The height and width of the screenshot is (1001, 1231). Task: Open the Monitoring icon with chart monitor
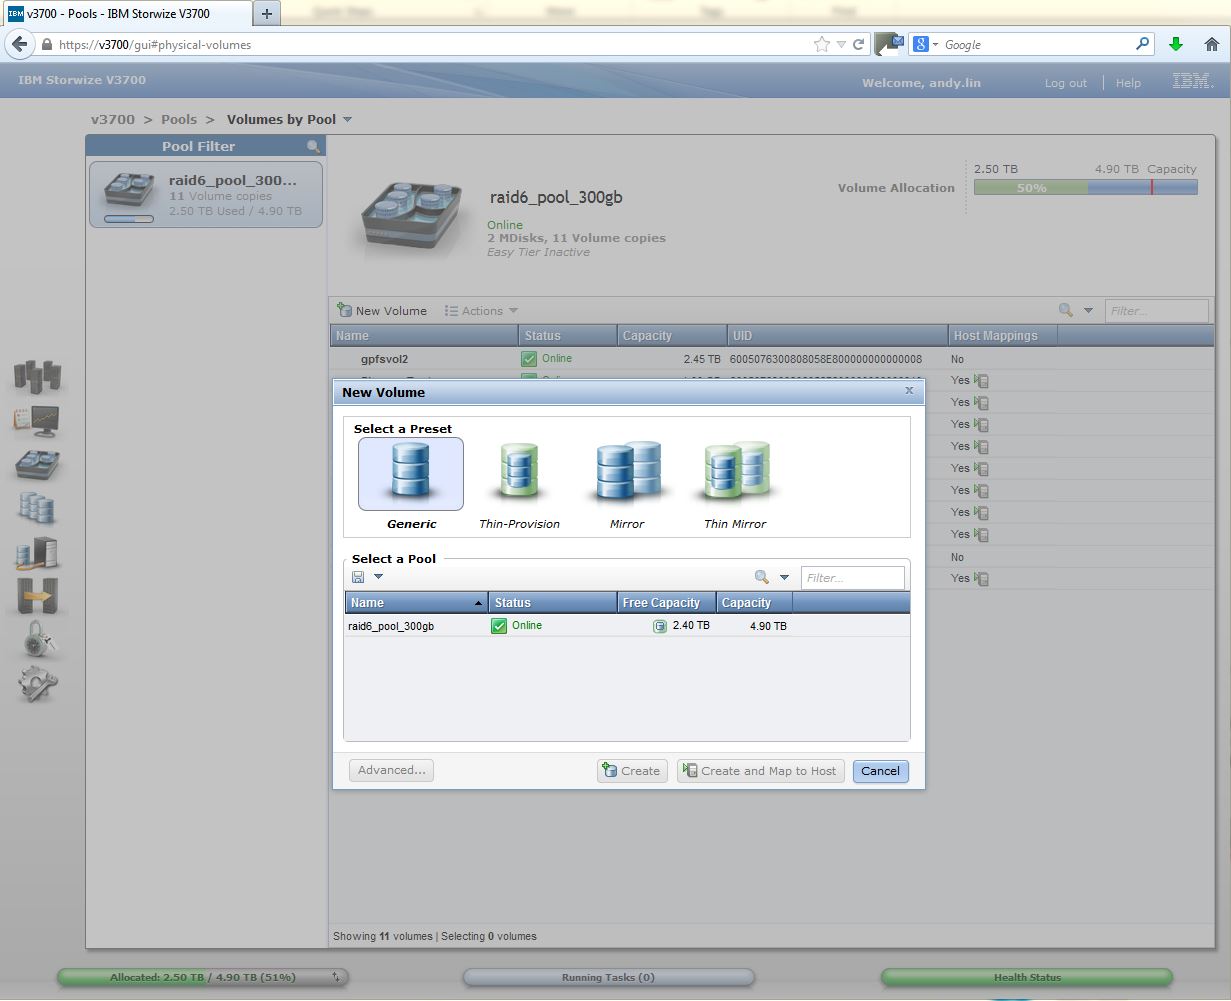coord(37,422)
